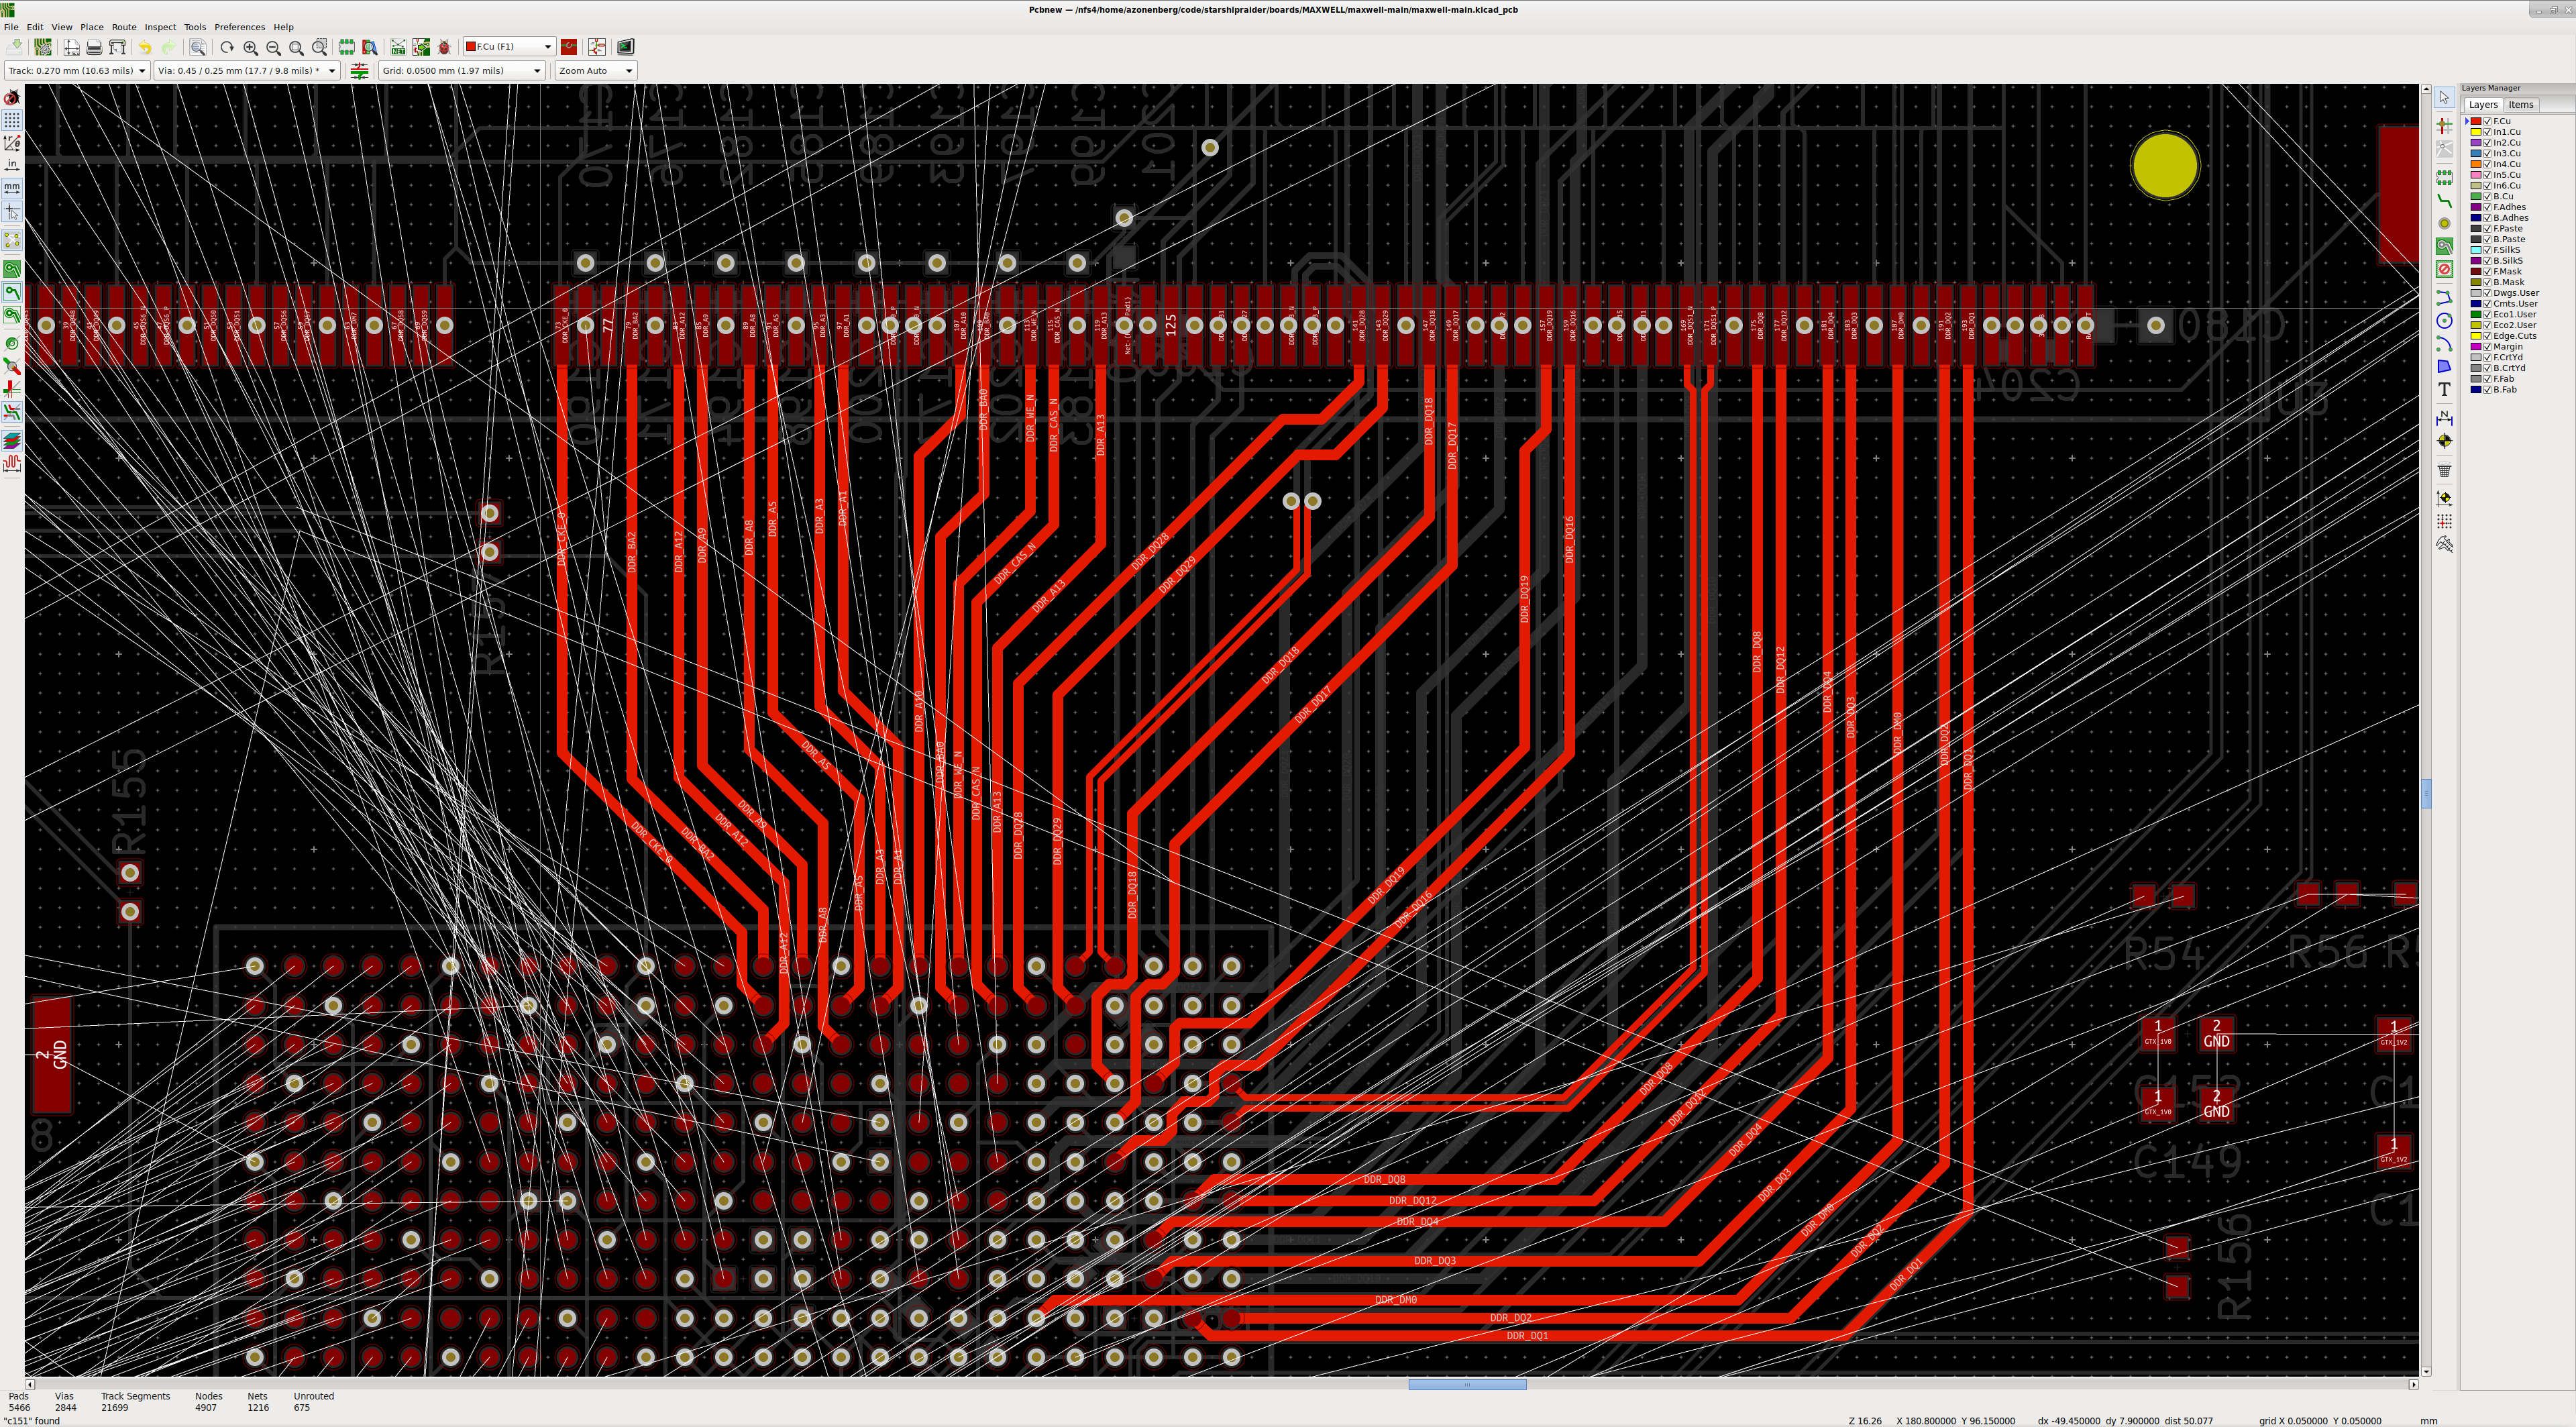Switch to the Items tab
This screenshot has width=2576, height=1427.
click(x=2520, y=105)
